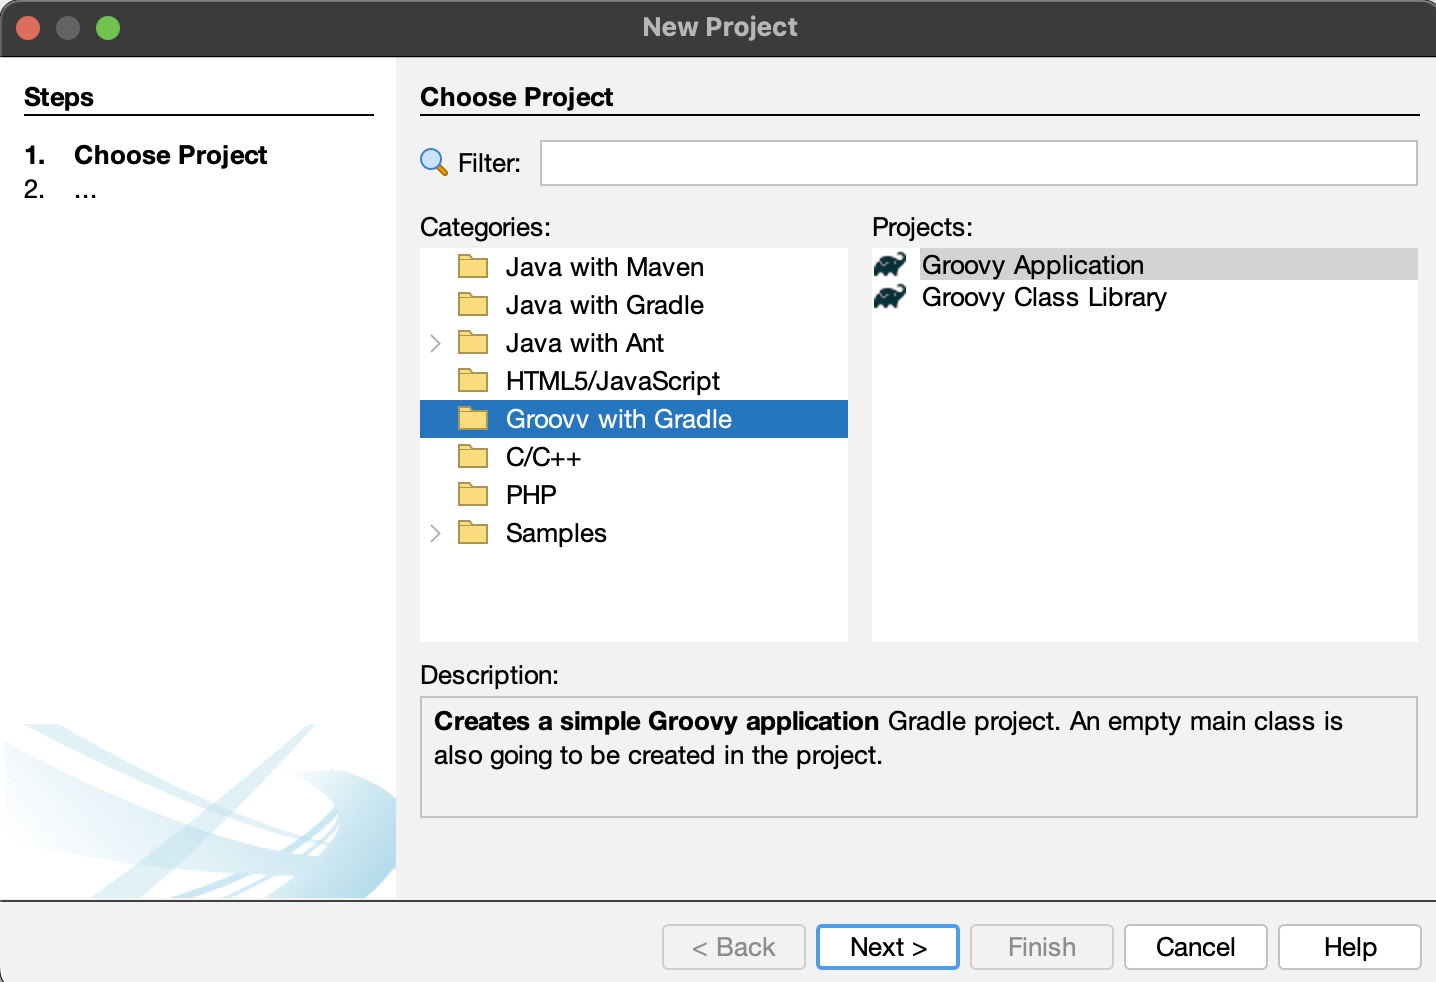Click the C/C++ folder icon
The width and height of the screenshot is (1436, 982).
(x=473, y=457)
